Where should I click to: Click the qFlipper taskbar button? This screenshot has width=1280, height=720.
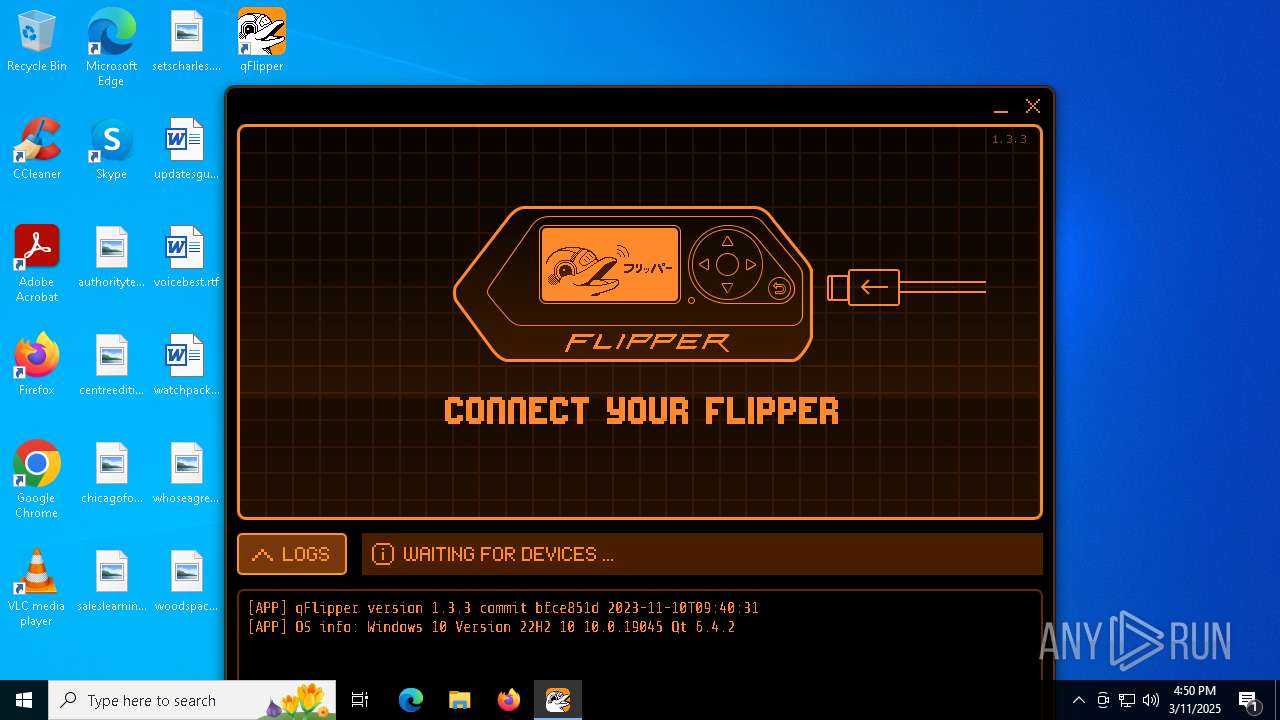(557, 700)
